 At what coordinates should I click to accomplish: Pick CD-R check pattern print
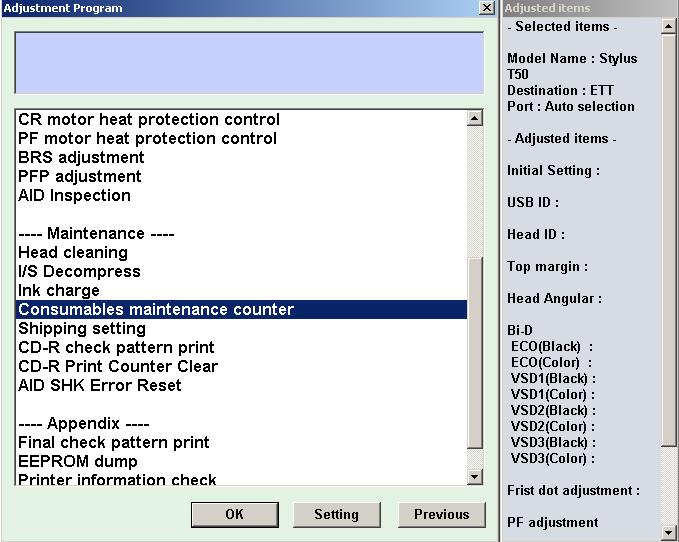point(116,348)
